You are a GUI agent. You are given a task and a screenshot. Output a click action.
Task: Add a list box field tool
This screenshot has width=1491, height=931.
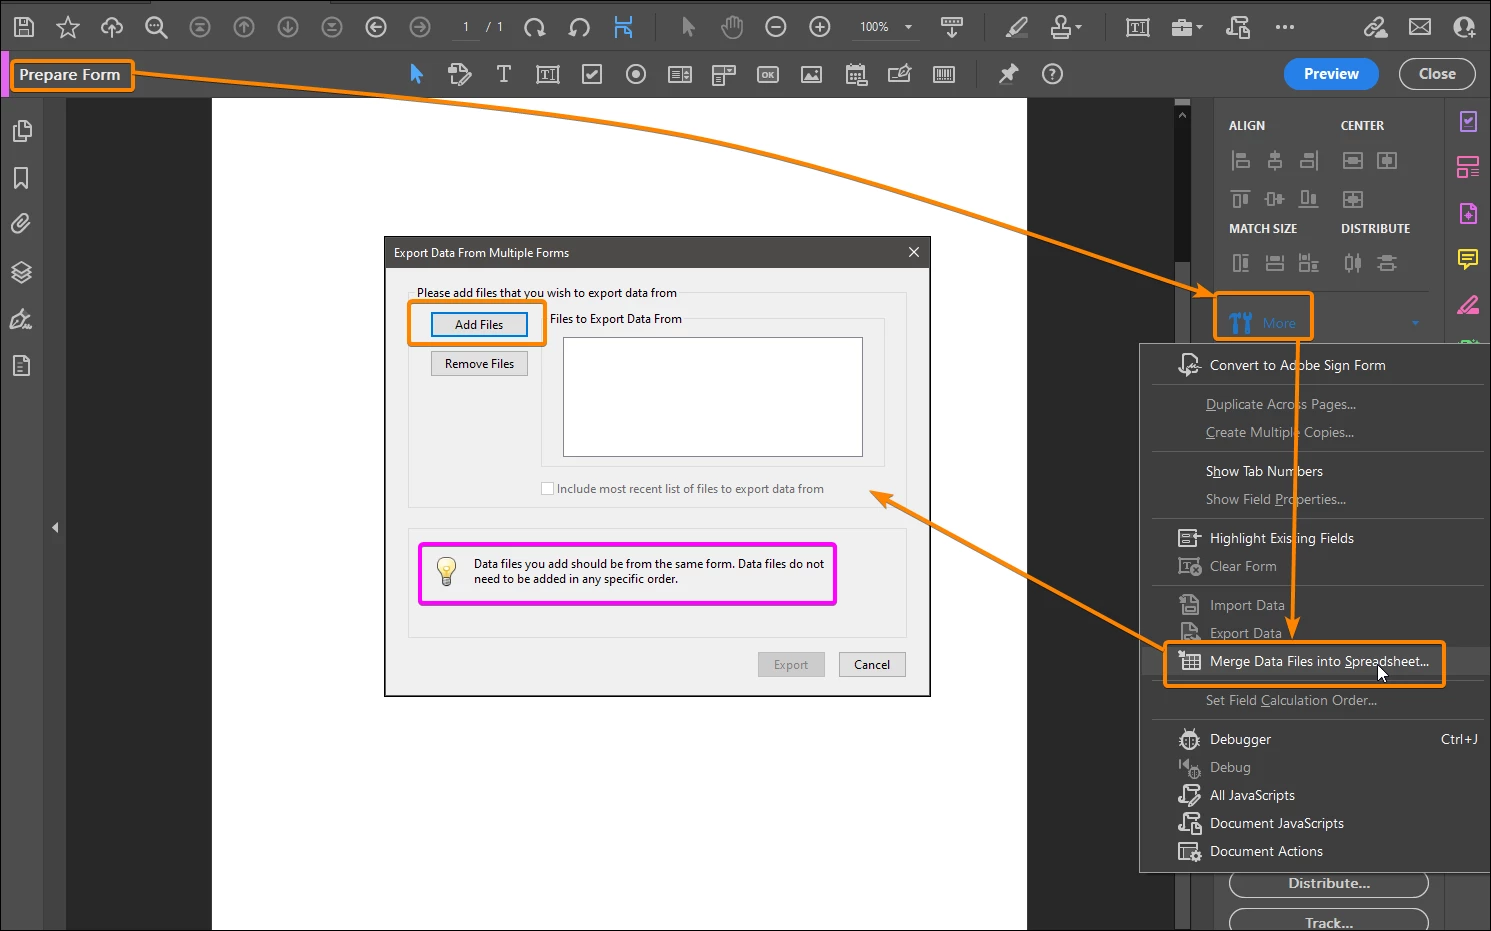680,74
